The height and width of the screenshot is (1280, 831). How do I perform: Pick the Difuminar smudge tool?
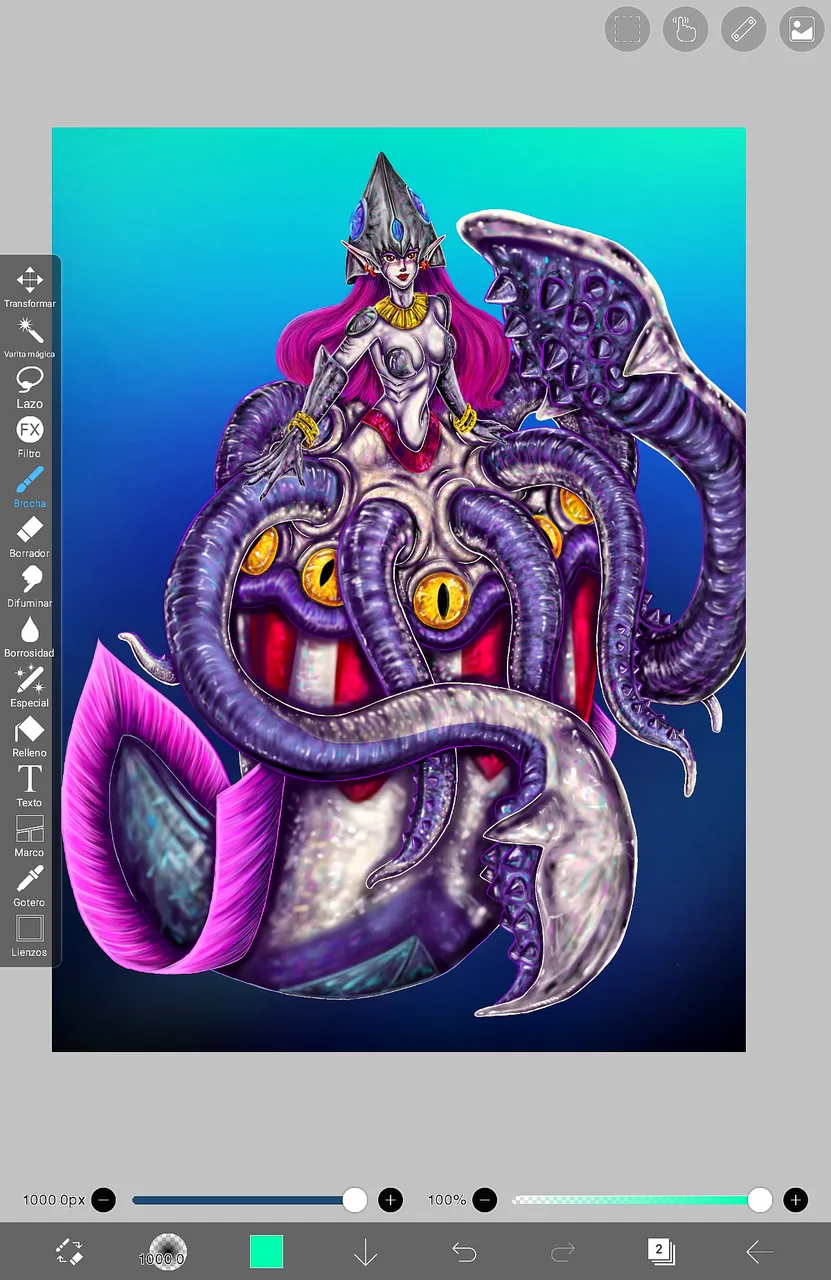coord(29,586)
